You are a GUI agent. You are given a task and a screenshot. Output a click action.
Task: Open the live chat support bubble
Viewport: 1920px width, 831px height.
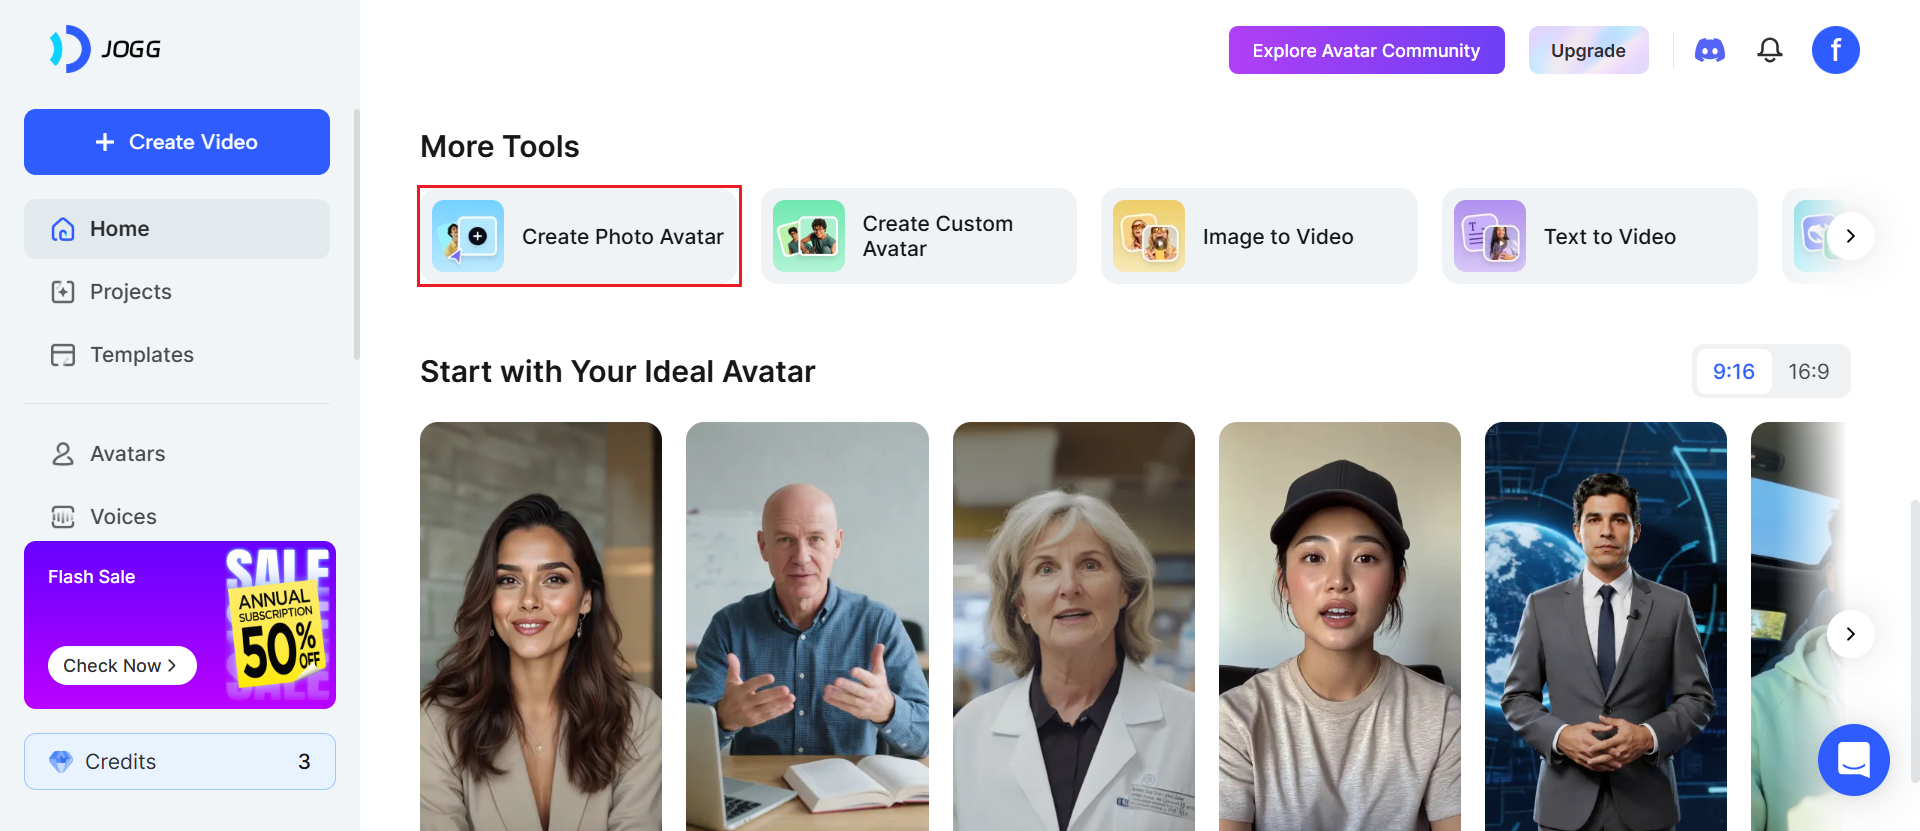(x=1853, y=760)
